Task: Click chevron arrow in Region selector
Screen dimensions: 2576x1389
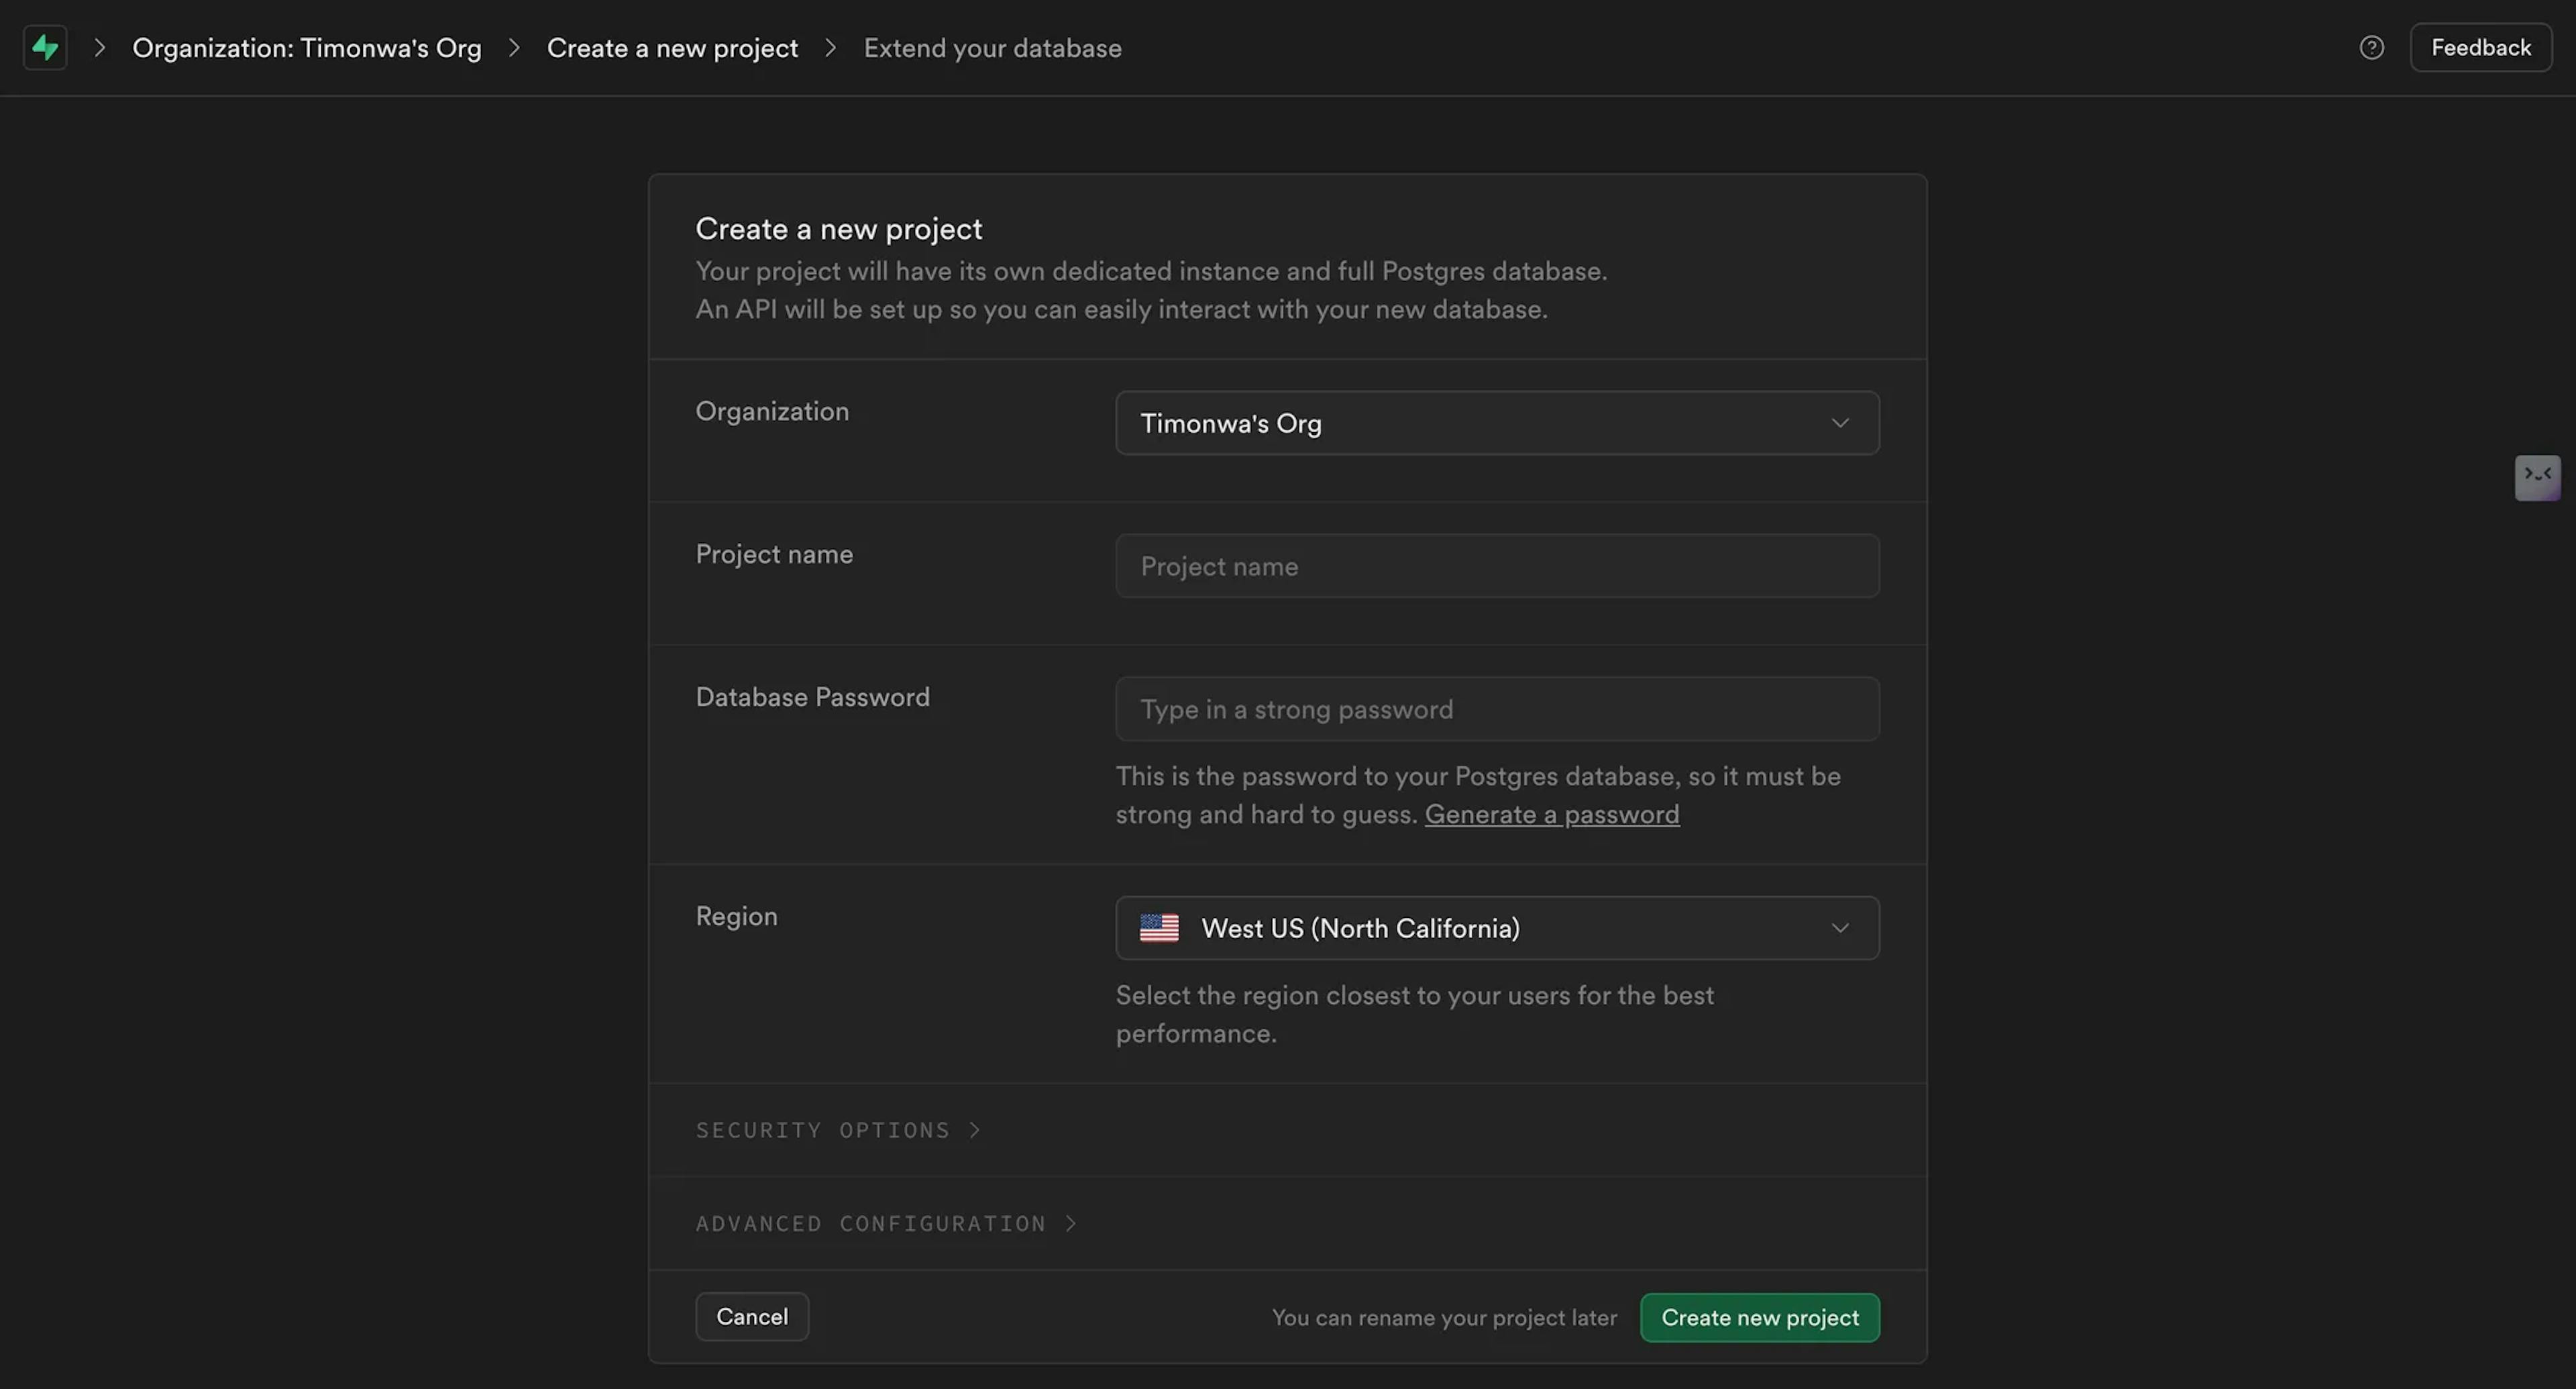Action: pyautogui.click(x=1839, y=928)
